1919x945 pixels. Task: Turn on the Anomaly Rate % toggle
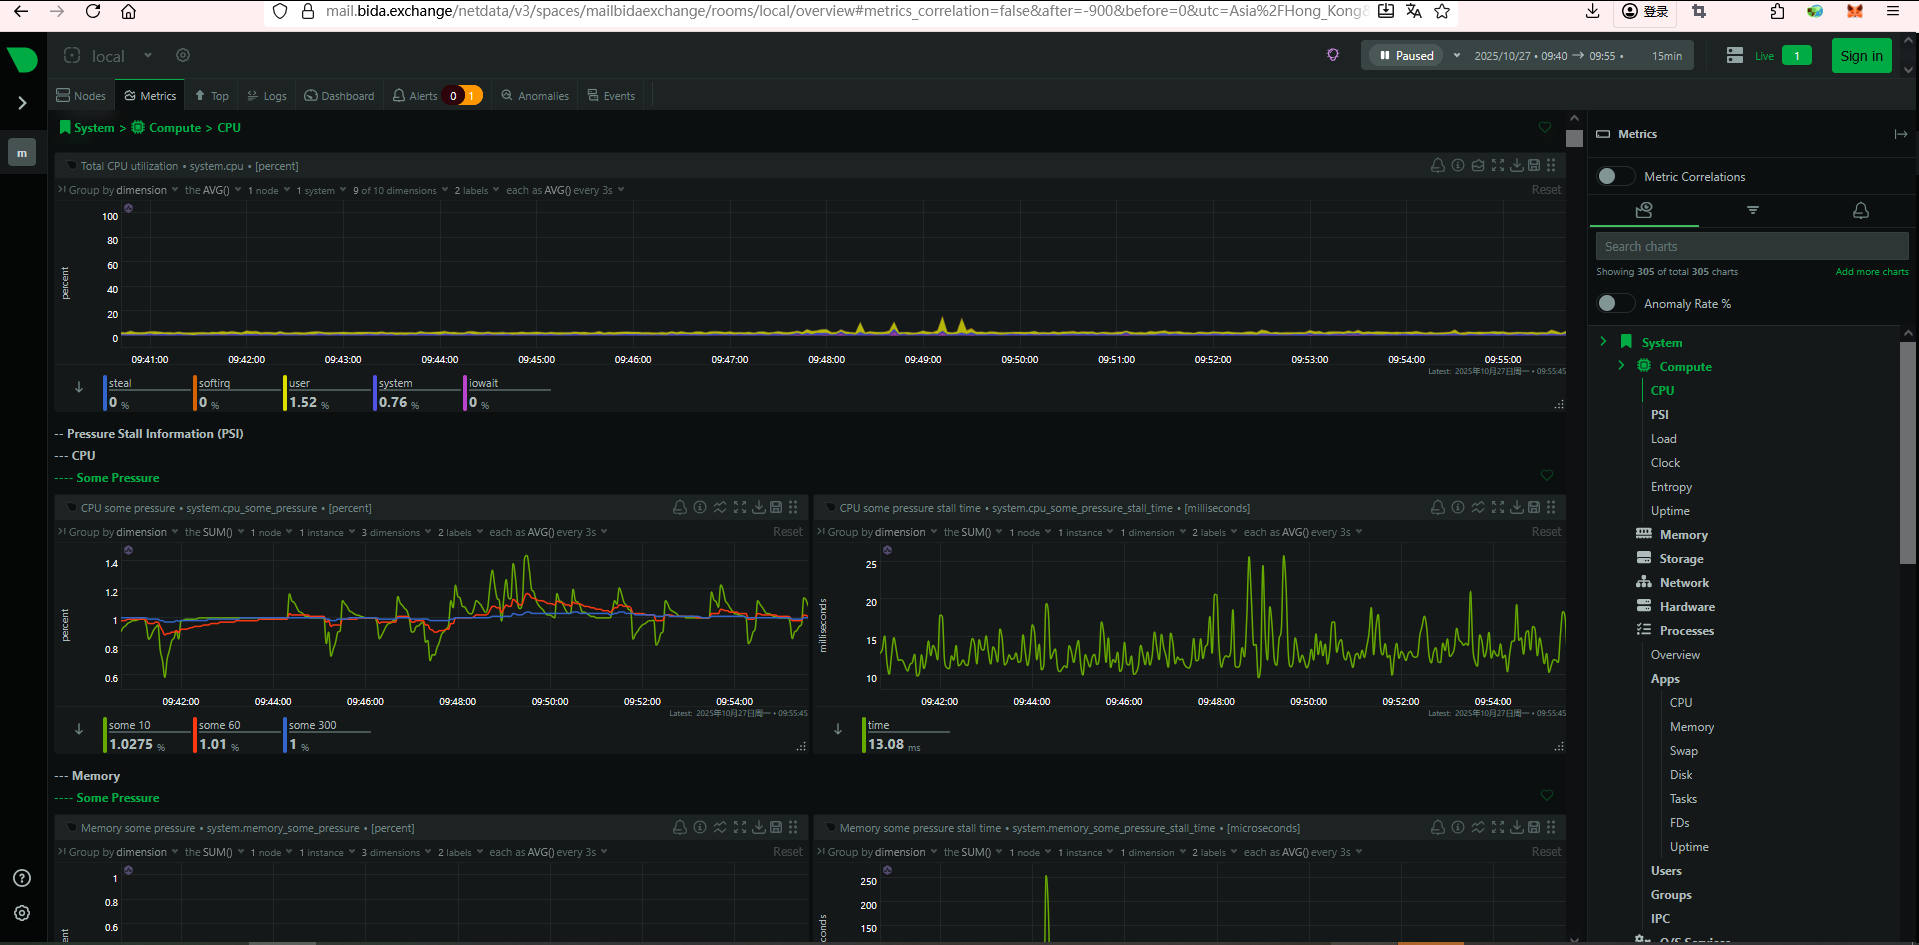[x=1614, y=304]
